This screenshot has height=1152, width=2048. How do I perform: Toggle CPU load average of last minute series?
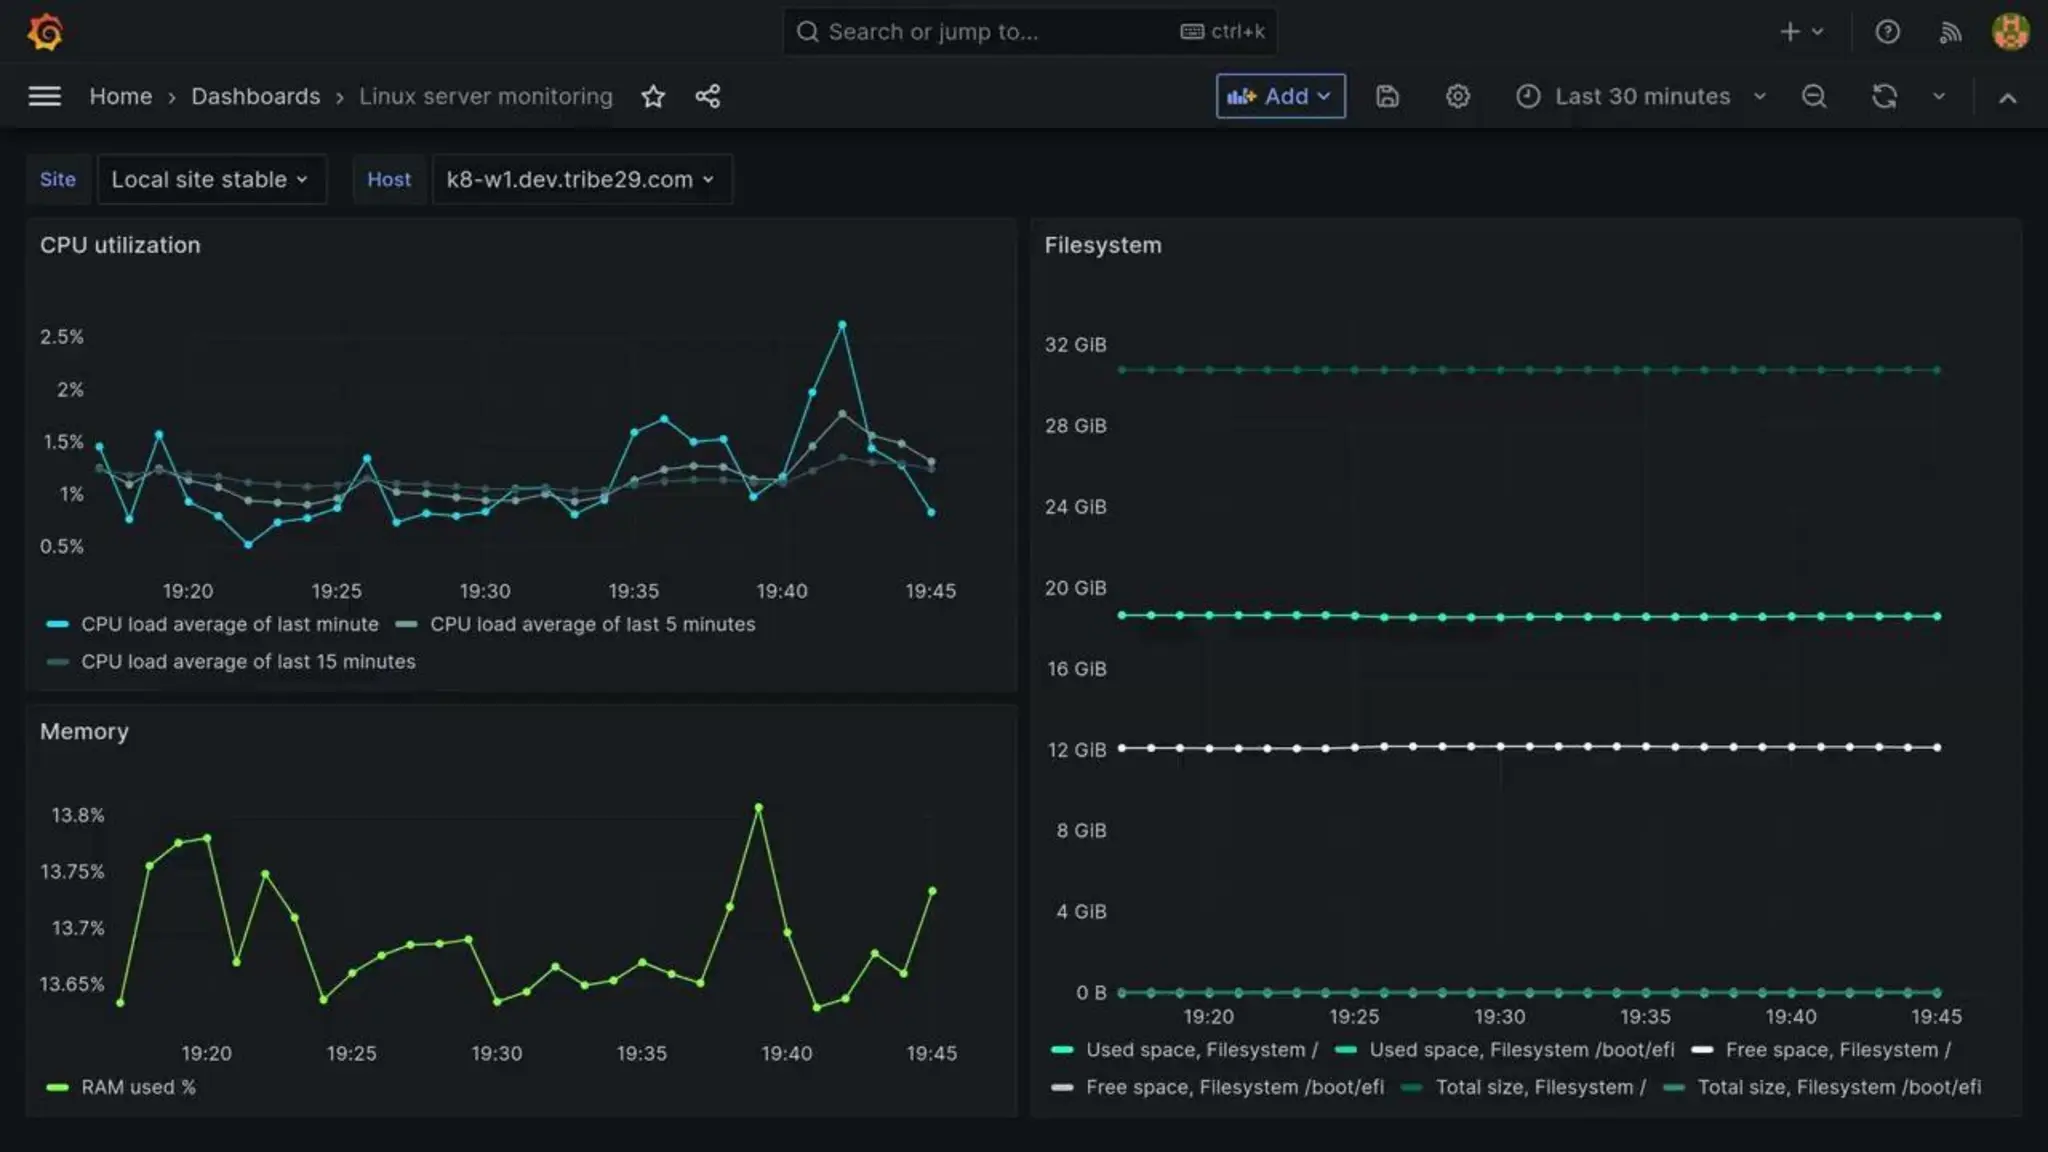click(229, 624)
